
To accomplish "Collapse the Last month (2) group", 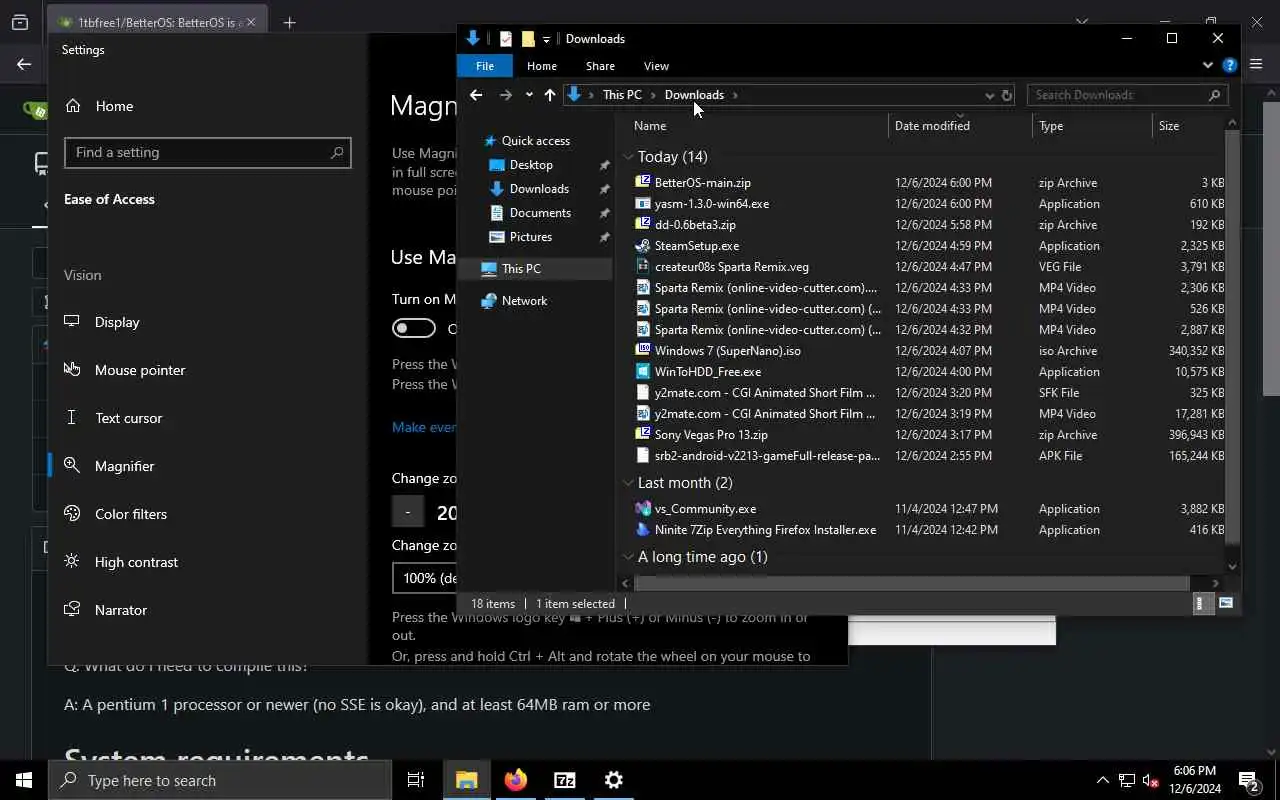I will 628,483.
